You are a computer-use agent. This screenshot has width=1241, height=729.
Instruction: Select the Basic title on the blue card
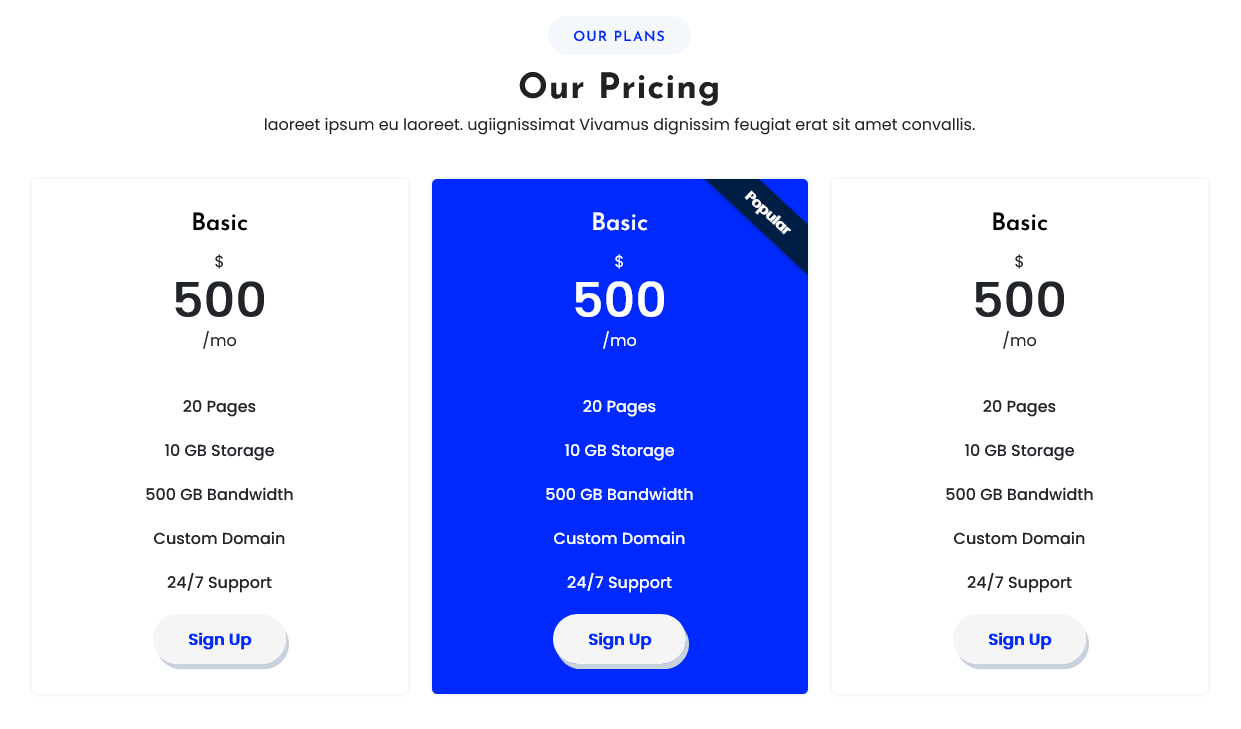[x=620, y=223]
